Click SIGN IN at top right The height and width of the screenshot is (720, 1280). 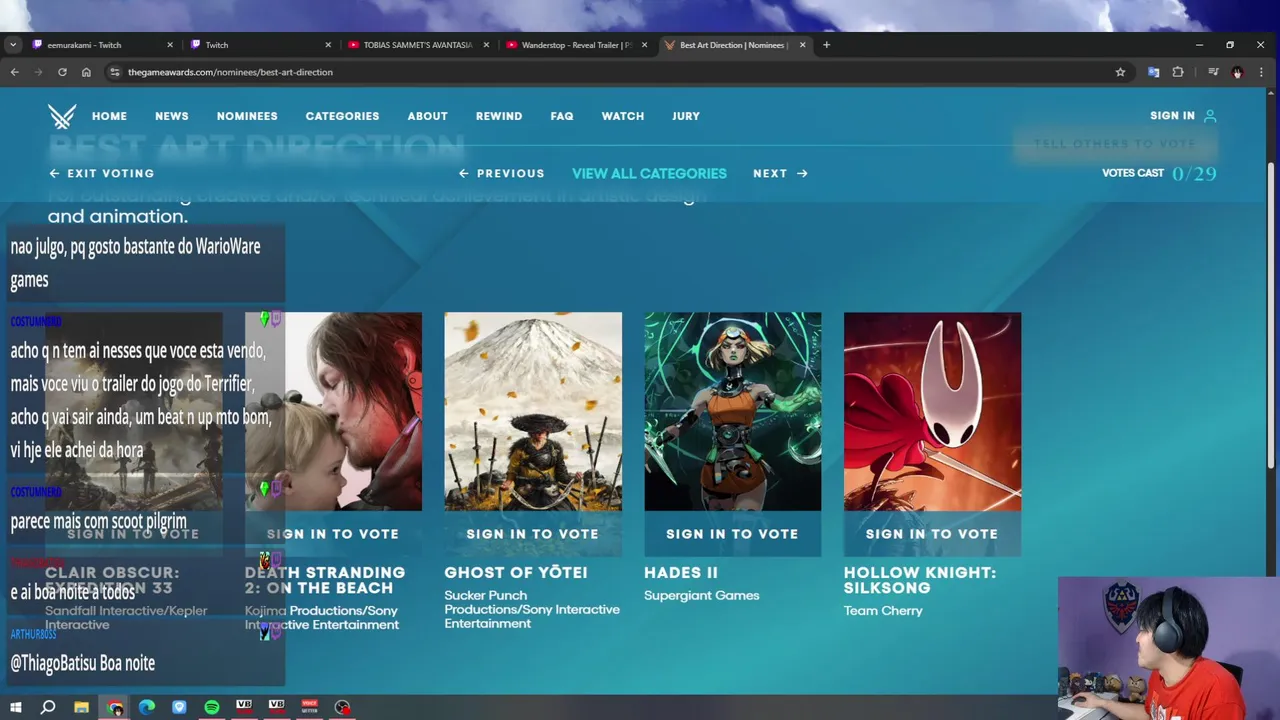[1183, 116]
